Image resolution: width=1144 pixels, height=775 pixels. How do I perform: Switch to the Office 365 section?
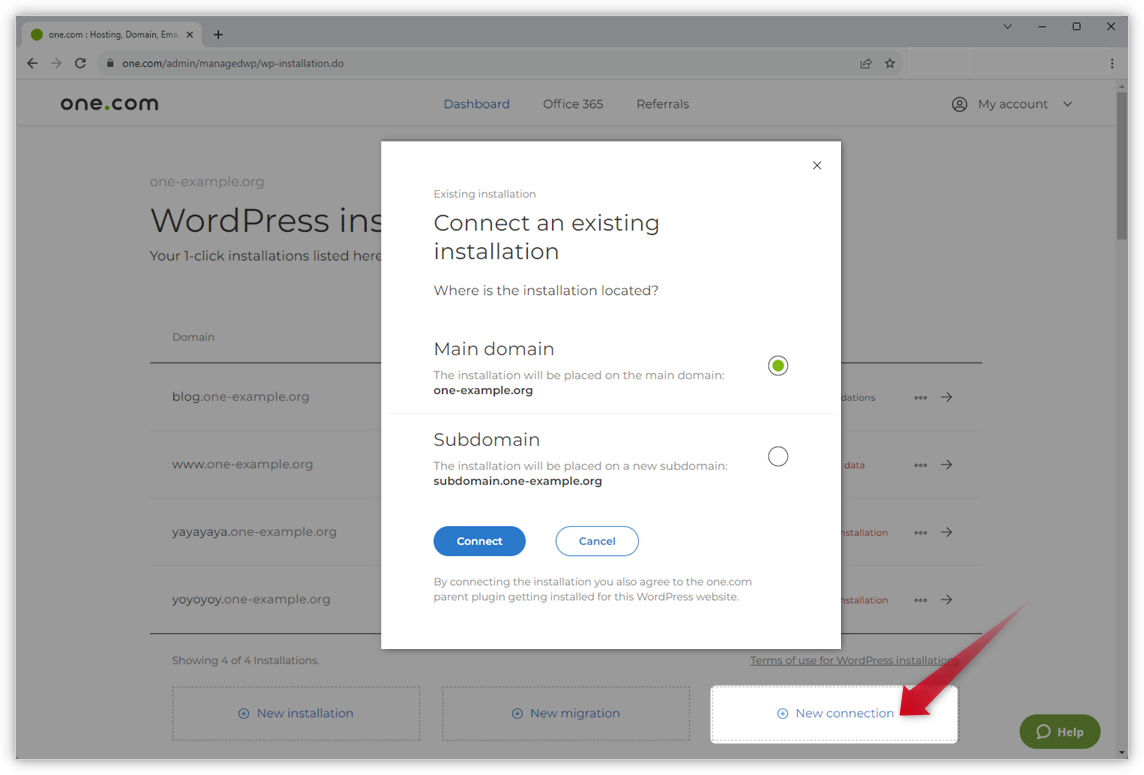(x=572, y=103)
